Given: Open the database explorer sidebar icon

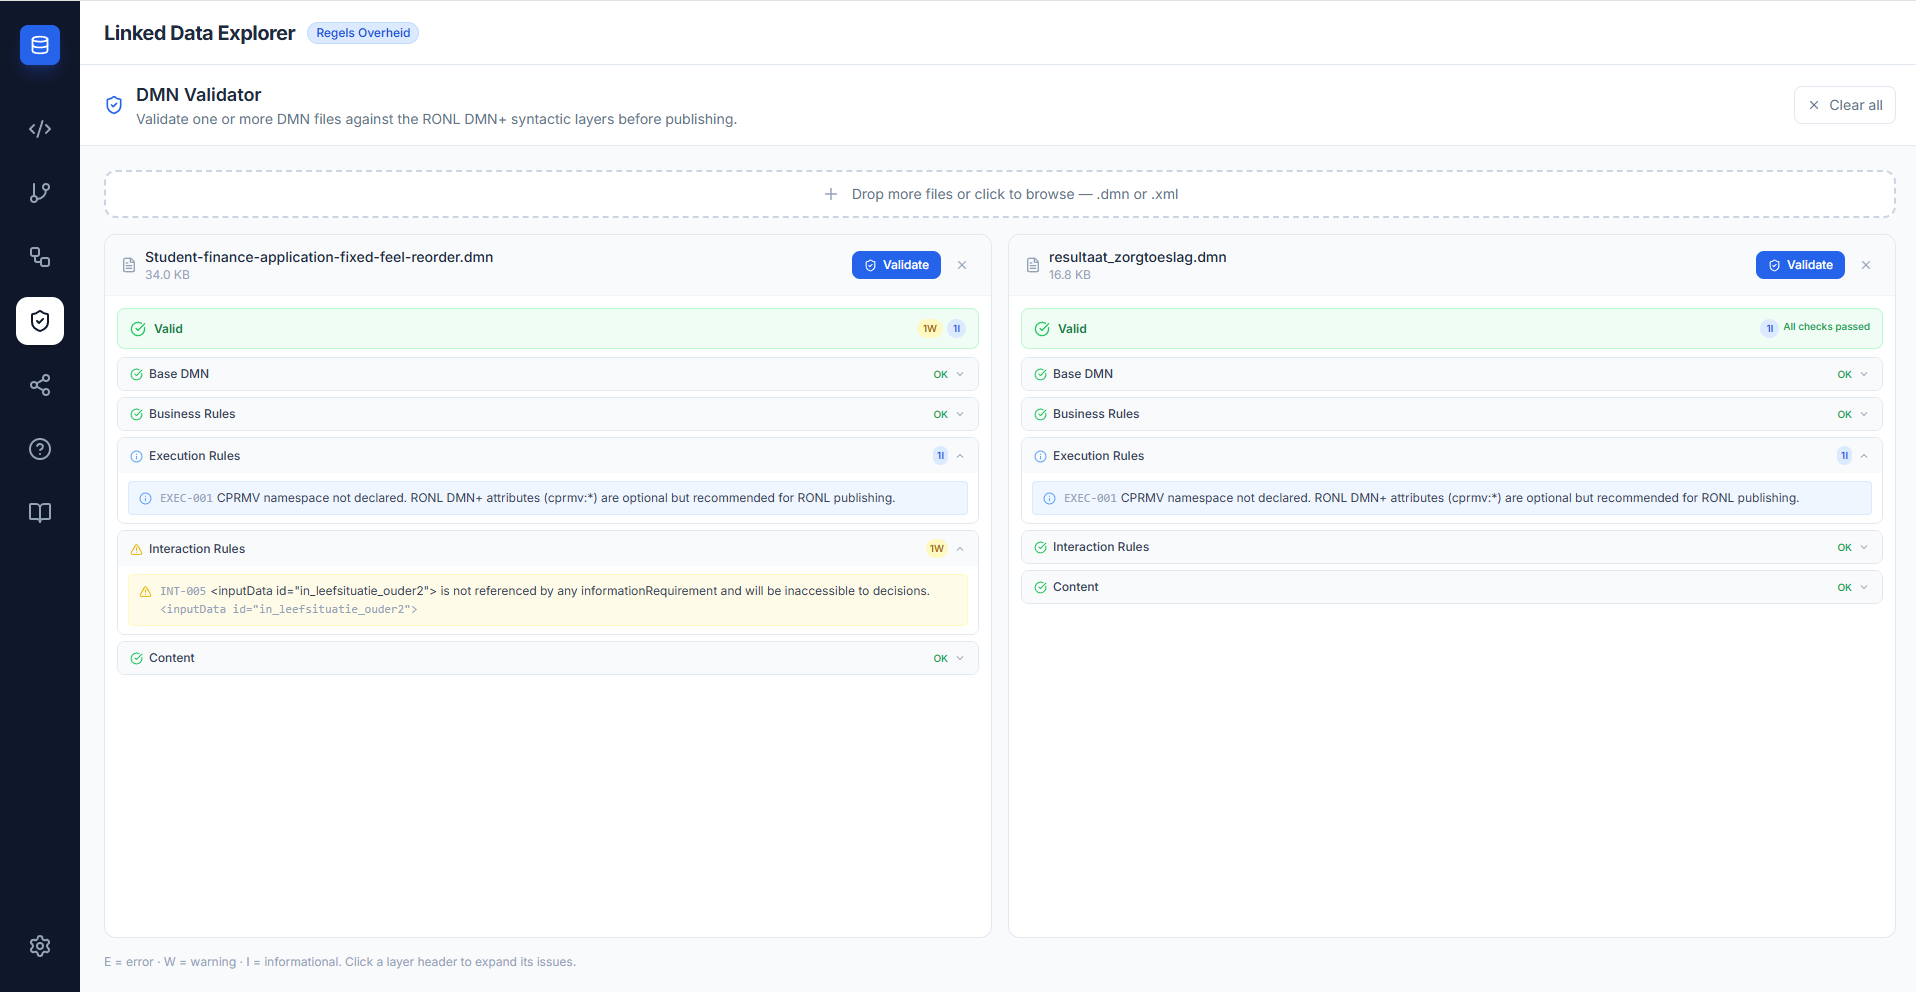Looking at the screenshot, I should coord(40,45).
